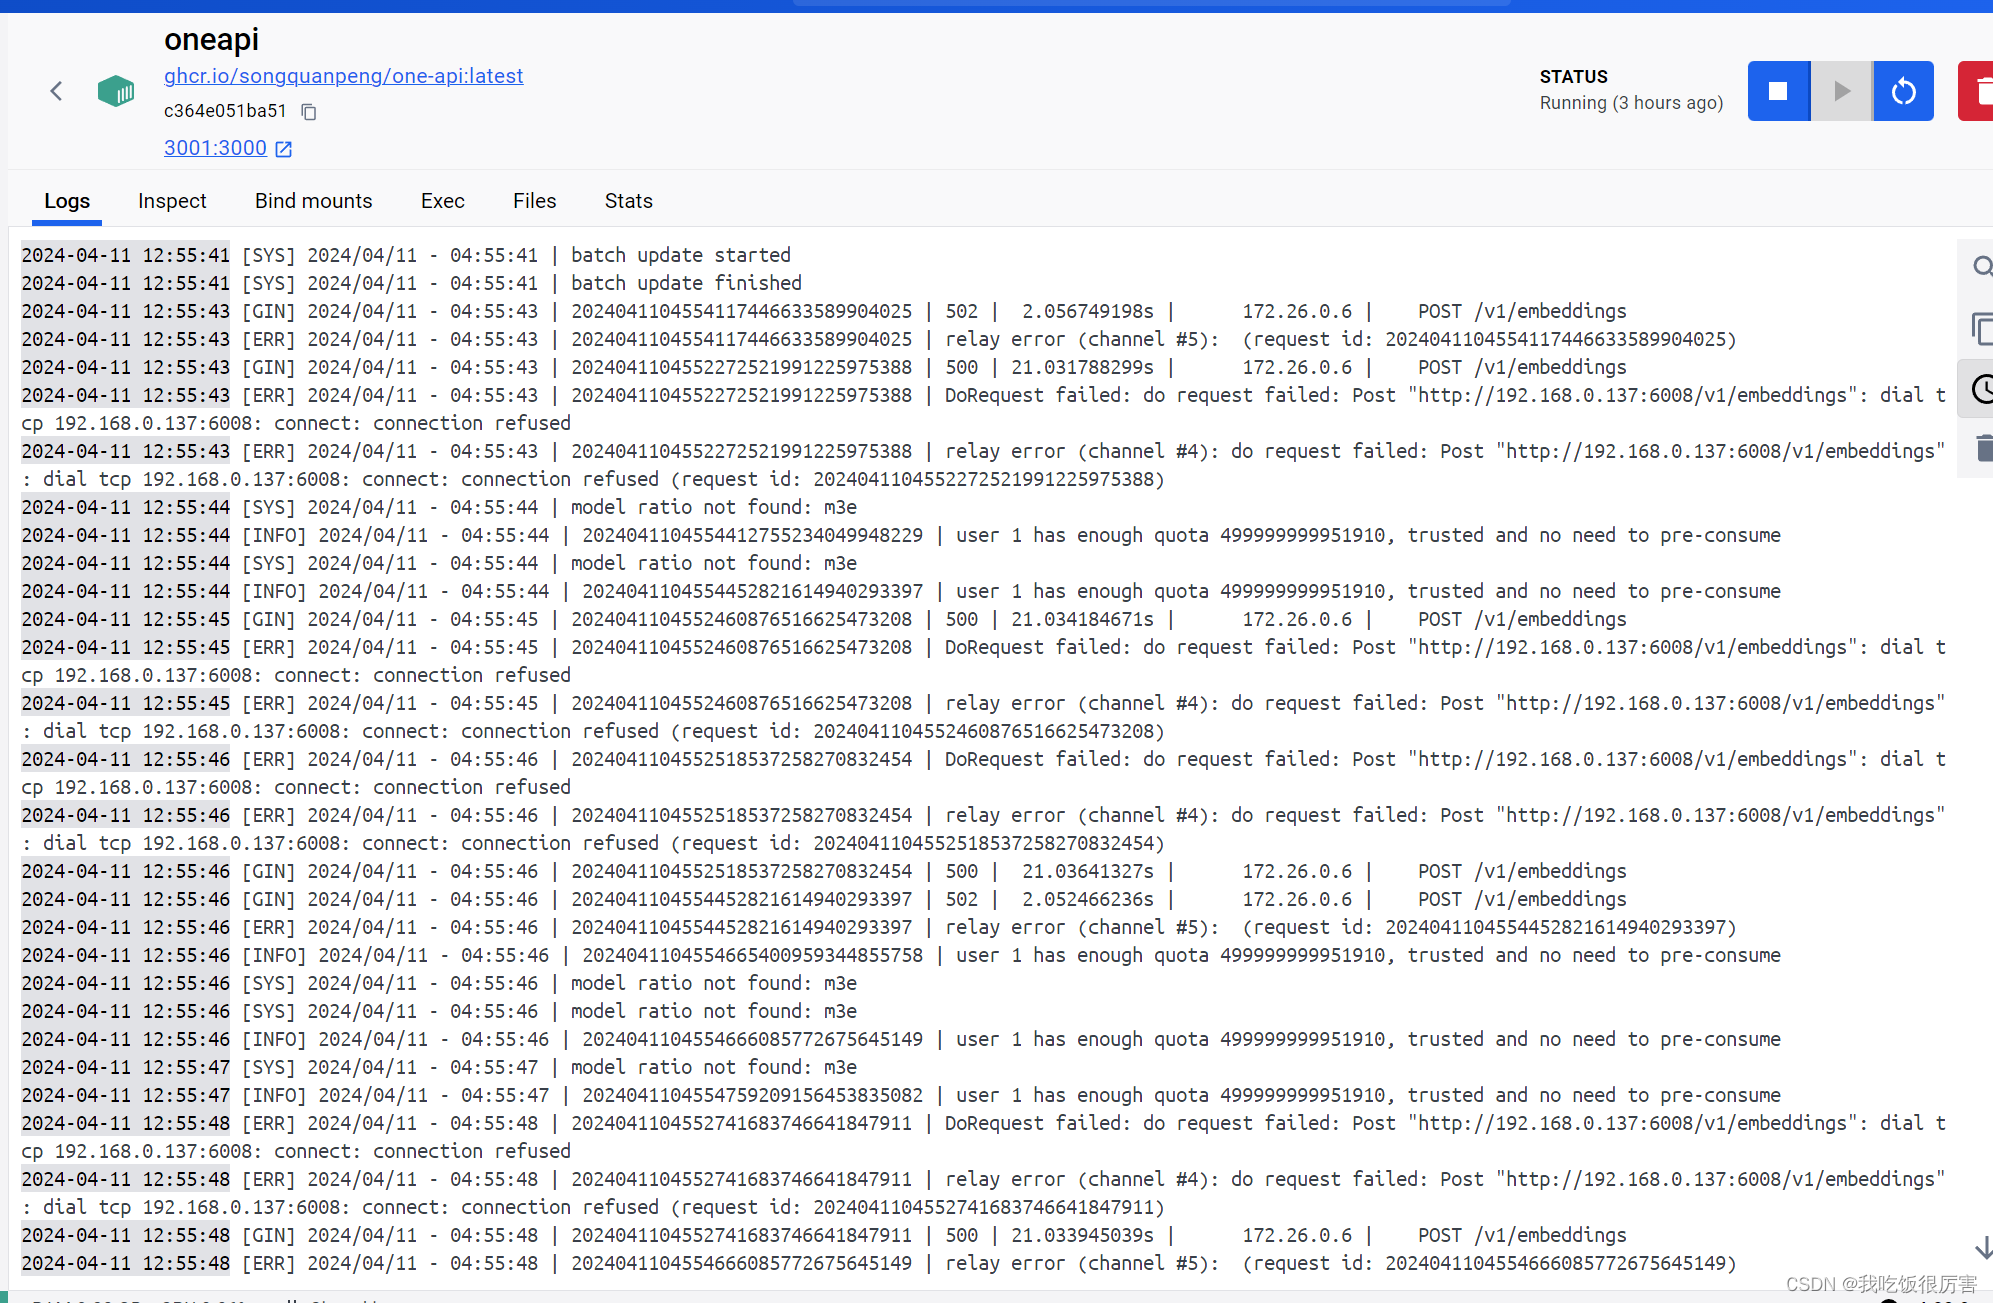
Task: Click the back arrow to containers list
Action: (56, 91)
